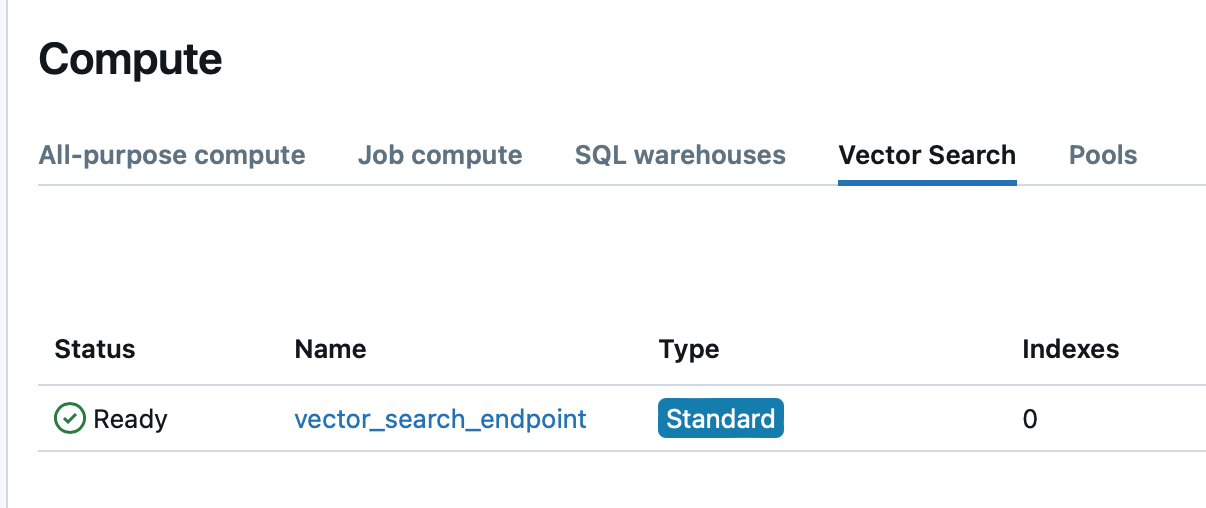The width and height of the screenshot is (1206, 508).
Task: Go to the SQL warehouses tab
Action: [680, 156]
